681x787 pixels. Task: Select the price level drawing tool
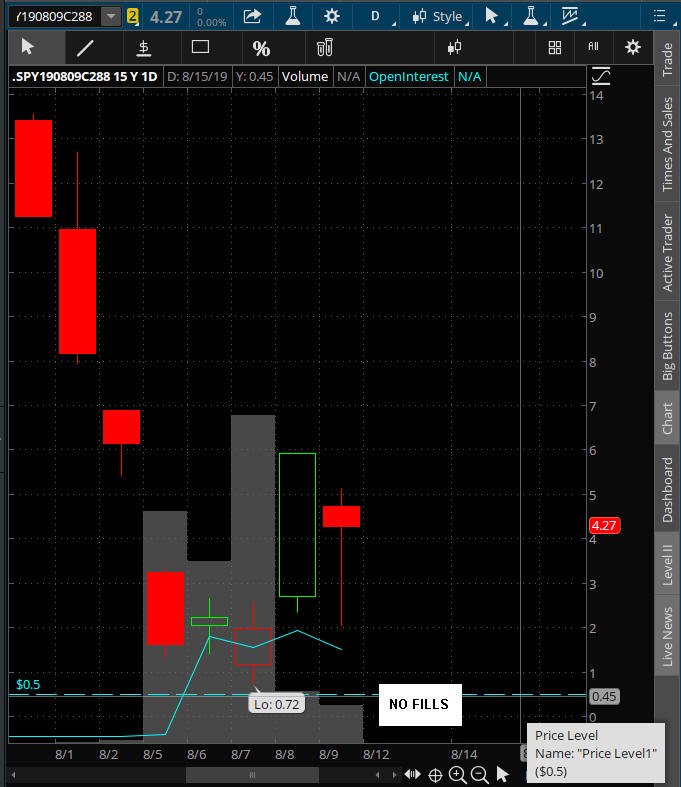point(144,48)
